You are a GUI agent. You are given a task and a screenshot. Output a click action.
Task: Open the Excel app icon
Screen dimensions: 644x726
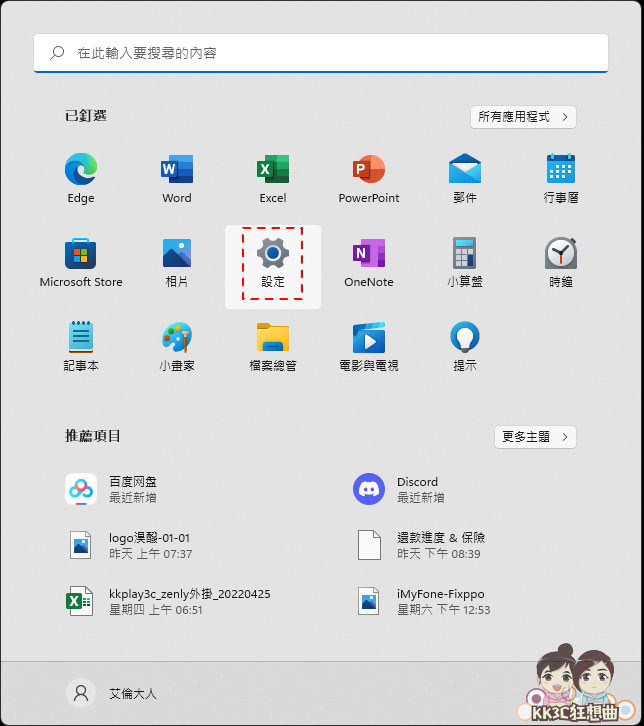click(x=273, y=170)
